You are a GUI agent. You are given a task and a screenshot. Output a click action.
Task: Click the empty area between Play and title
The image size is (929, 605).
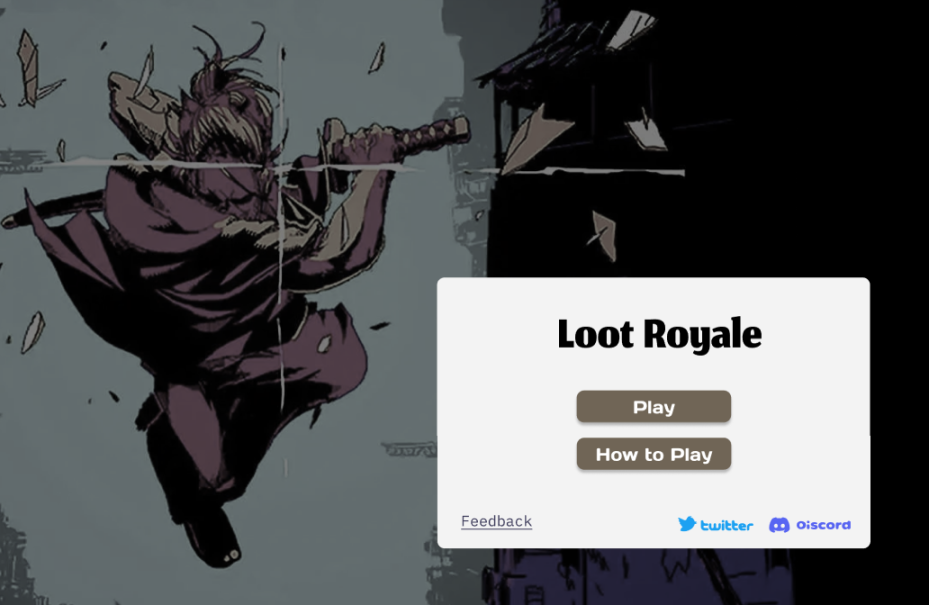[653, 372]
